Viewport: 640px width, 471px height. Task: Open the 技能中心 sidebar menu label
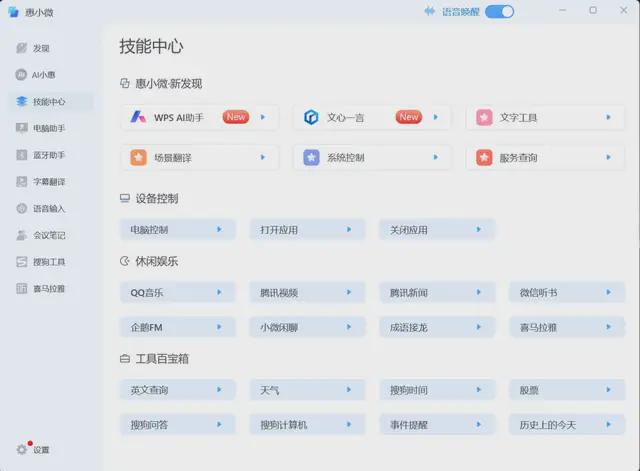[49, 102]
